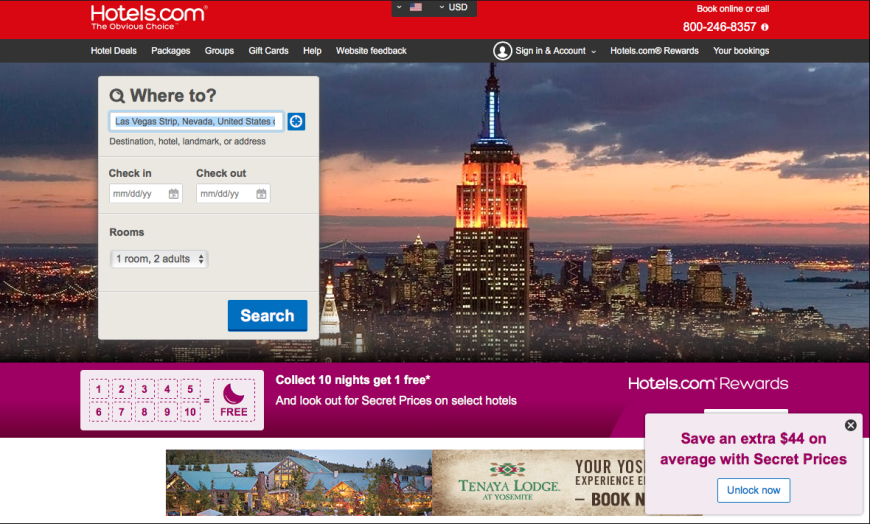Open Hotel Deals menu item
The width and height of the screenshot is (870, 524).
tap(114, 51)
